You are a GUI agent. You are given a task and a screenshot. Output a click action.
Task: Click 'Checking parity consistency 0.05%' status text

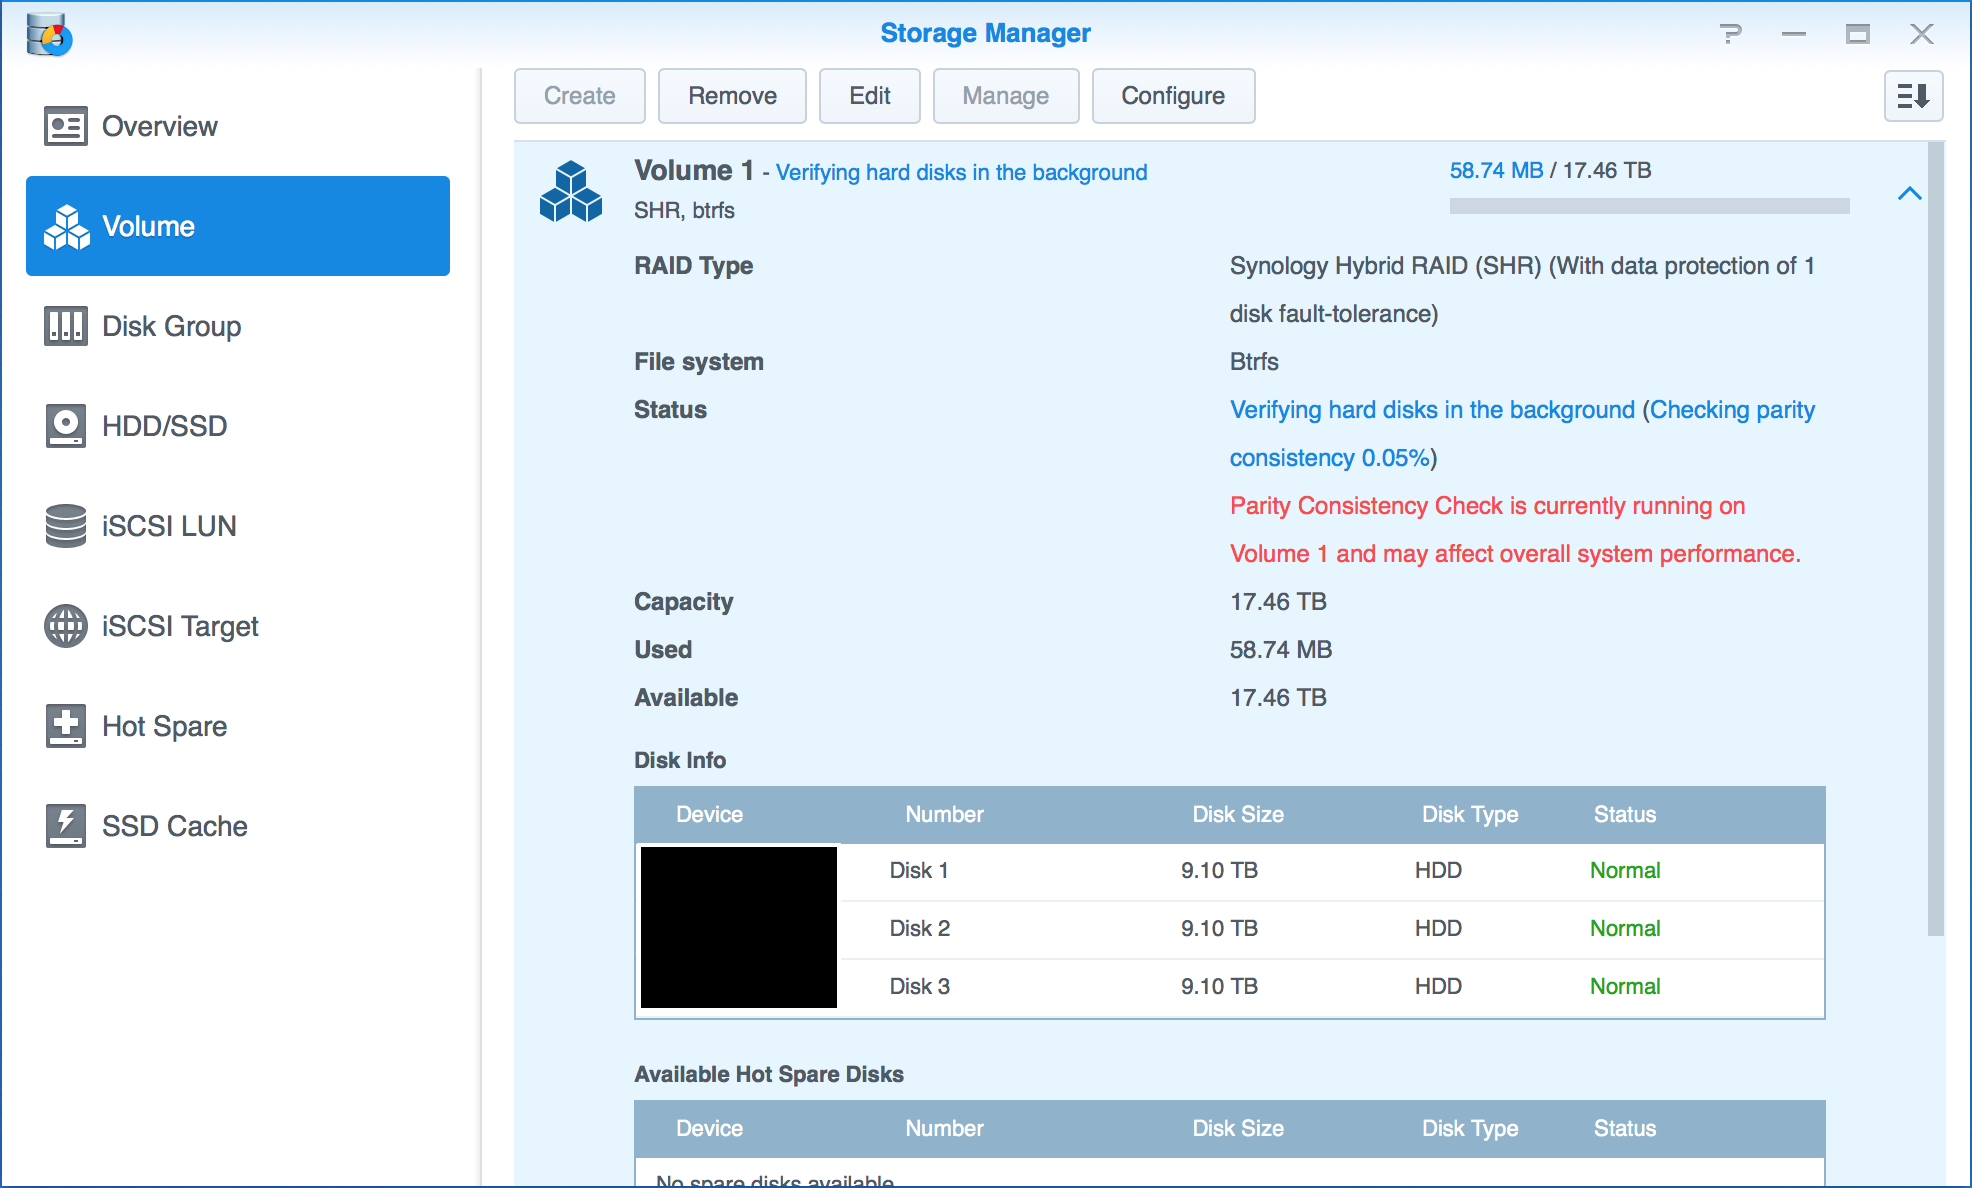(x=1522, y=434)
